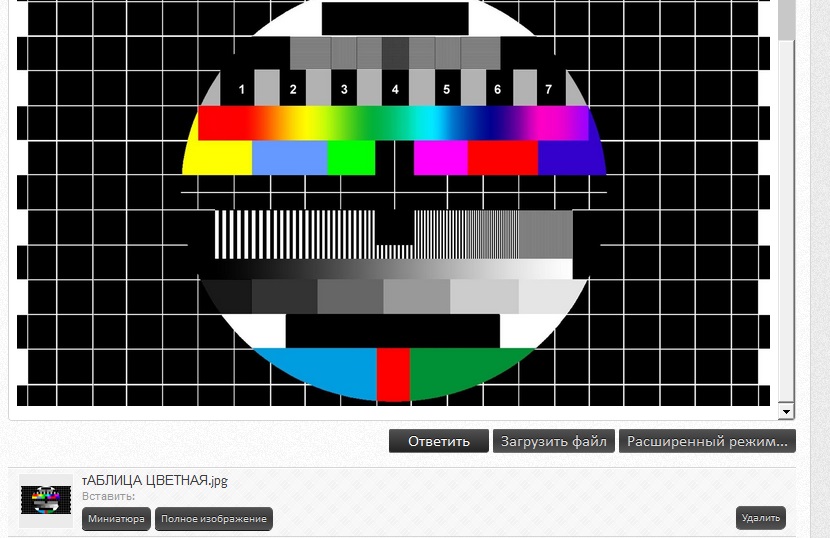Click number 7 in the test pattern
This screenshot has width=830, height=538.
(548, 90)
